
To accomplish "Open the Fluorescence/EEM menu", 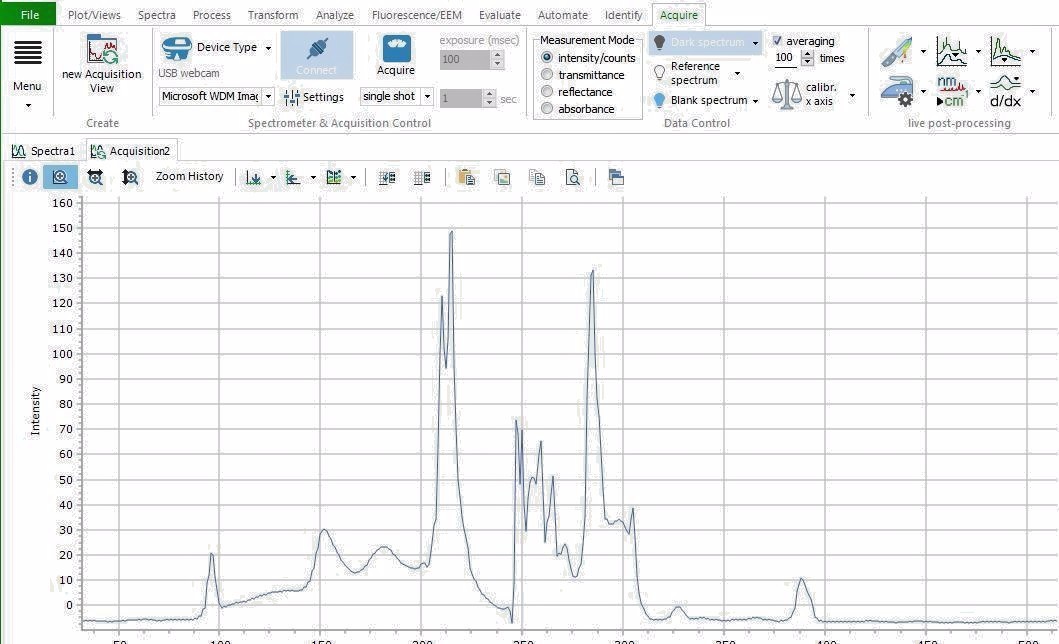I will [x=416, y=14].
